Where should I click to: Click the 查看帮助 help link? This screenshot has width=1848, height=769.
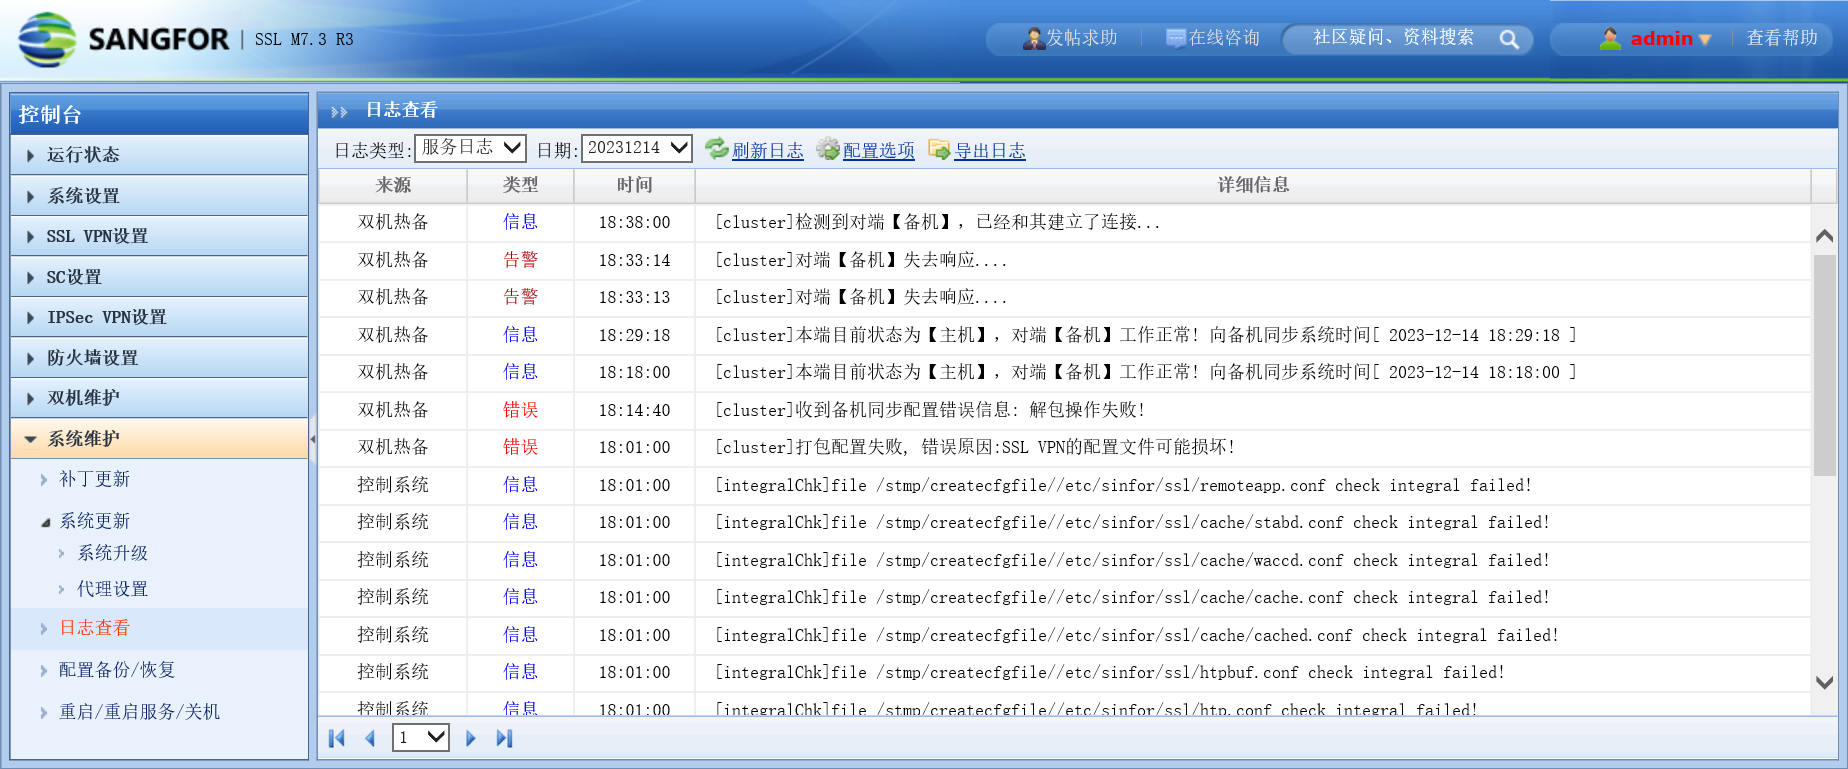pyautogui.click(x=1781, y=38)
